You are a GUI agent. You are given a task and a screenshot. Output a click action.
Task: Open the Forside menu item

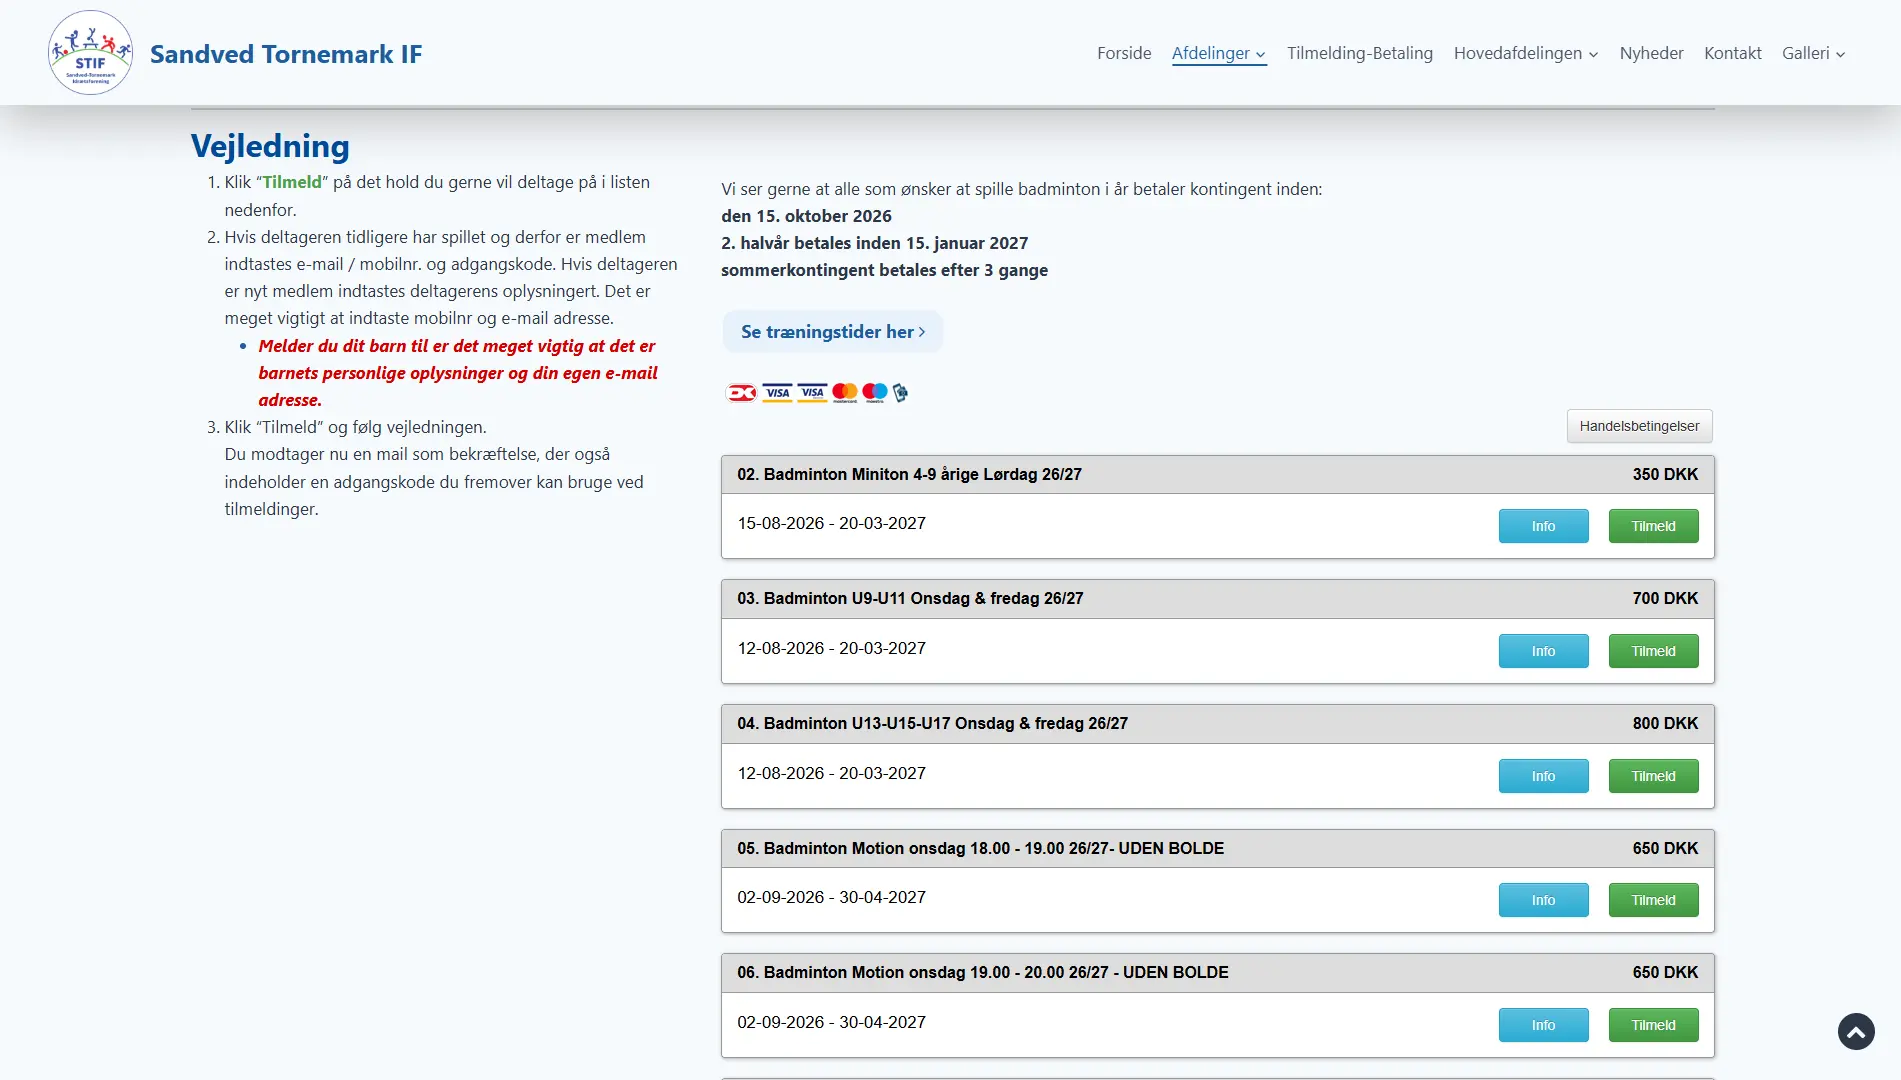point(1124,53)
